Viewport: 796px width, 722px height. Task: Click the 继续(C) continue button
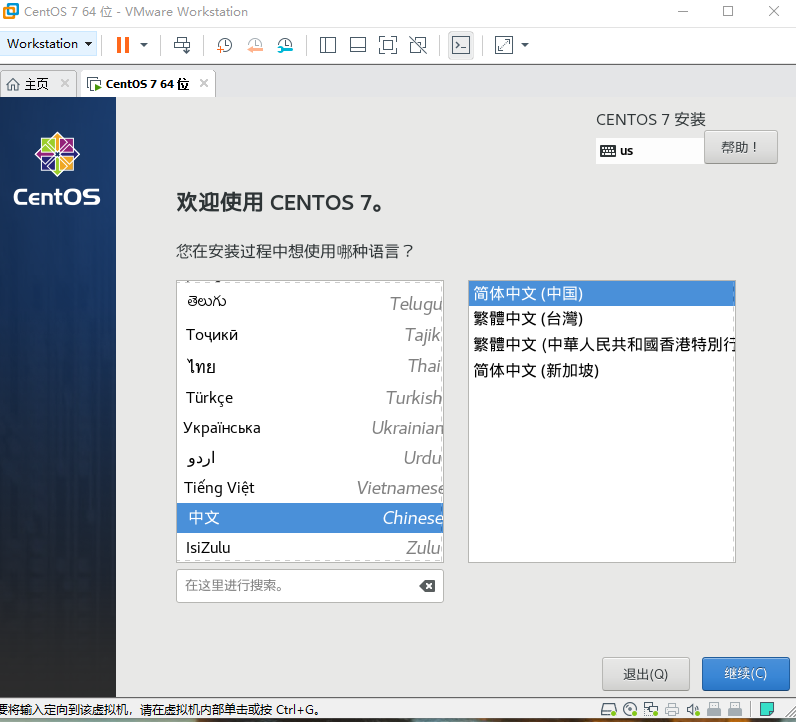(746, 674)
